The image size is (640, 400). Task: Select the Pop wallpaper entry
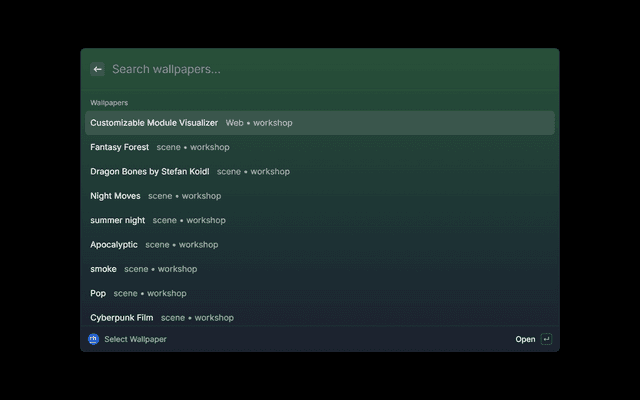pyautogui.click(x=320, y=293)
